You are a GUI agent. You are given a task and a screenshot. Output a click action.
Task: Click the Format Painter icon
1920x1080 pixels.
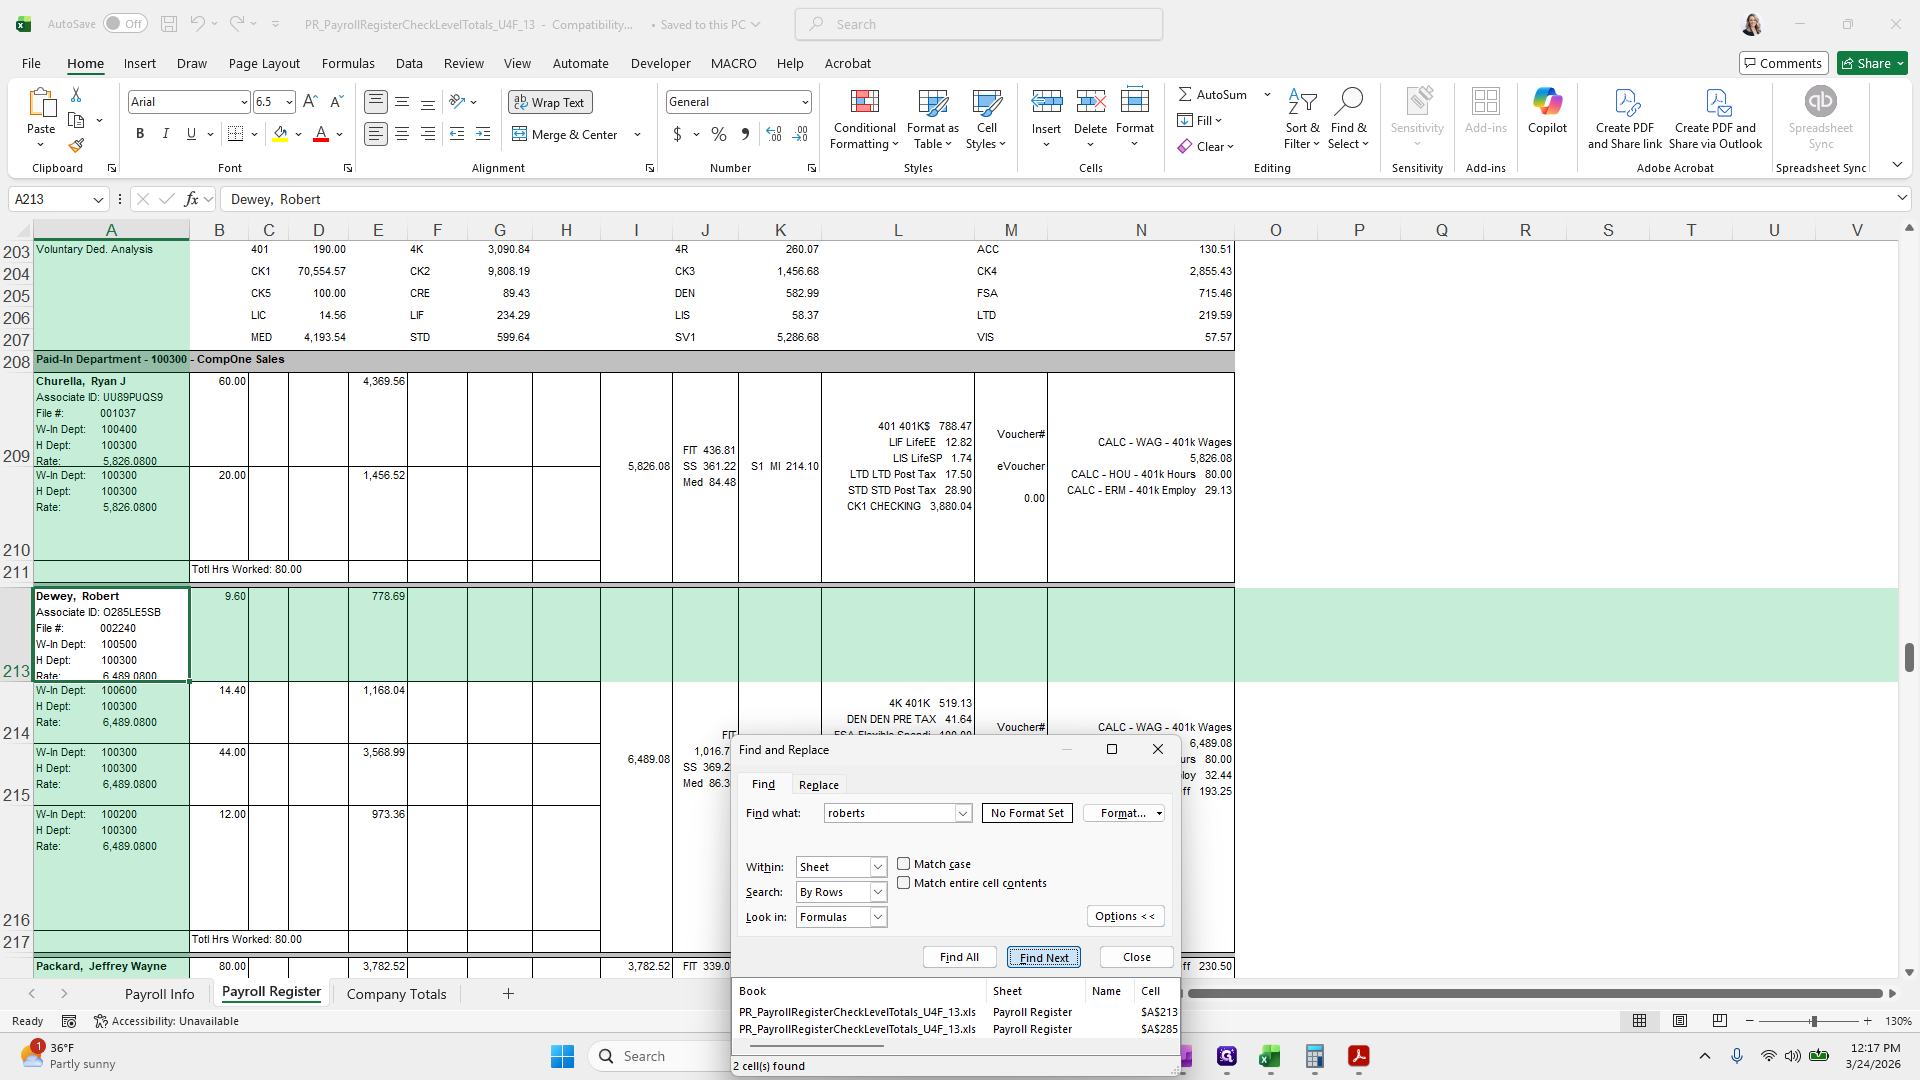point(76,146)
